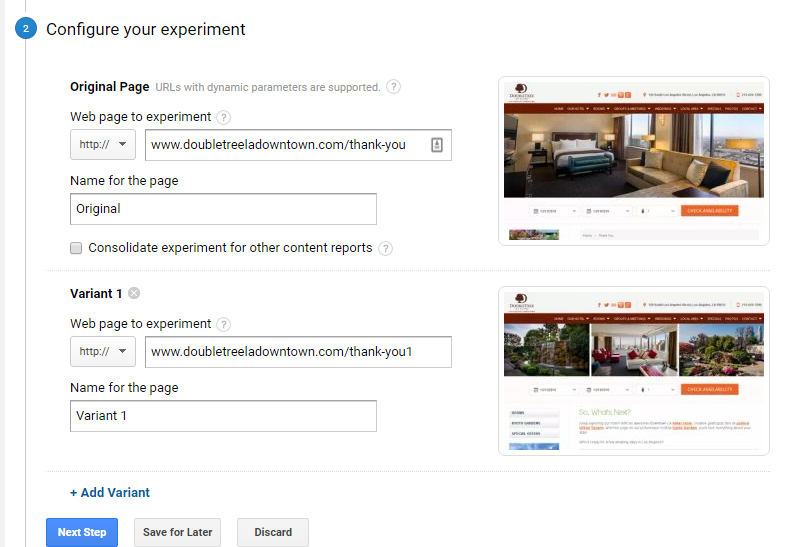This screenshot has width=810, height=547.
Task: Click the Configure your experiment heading
Action: point(146,29)
